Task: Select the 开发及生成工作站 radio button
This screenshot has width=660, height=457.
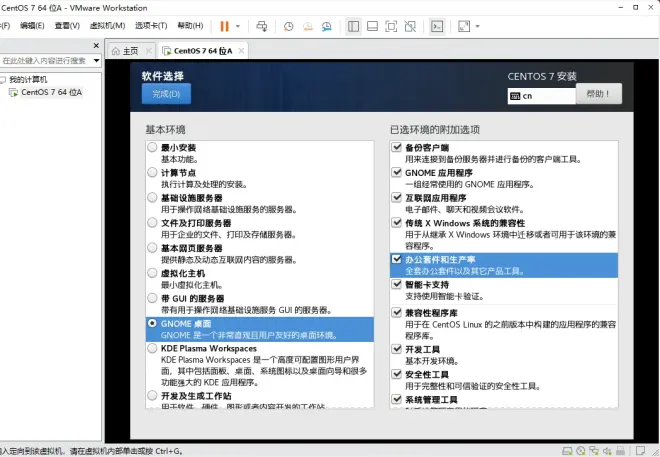Action: pos(152,396)
